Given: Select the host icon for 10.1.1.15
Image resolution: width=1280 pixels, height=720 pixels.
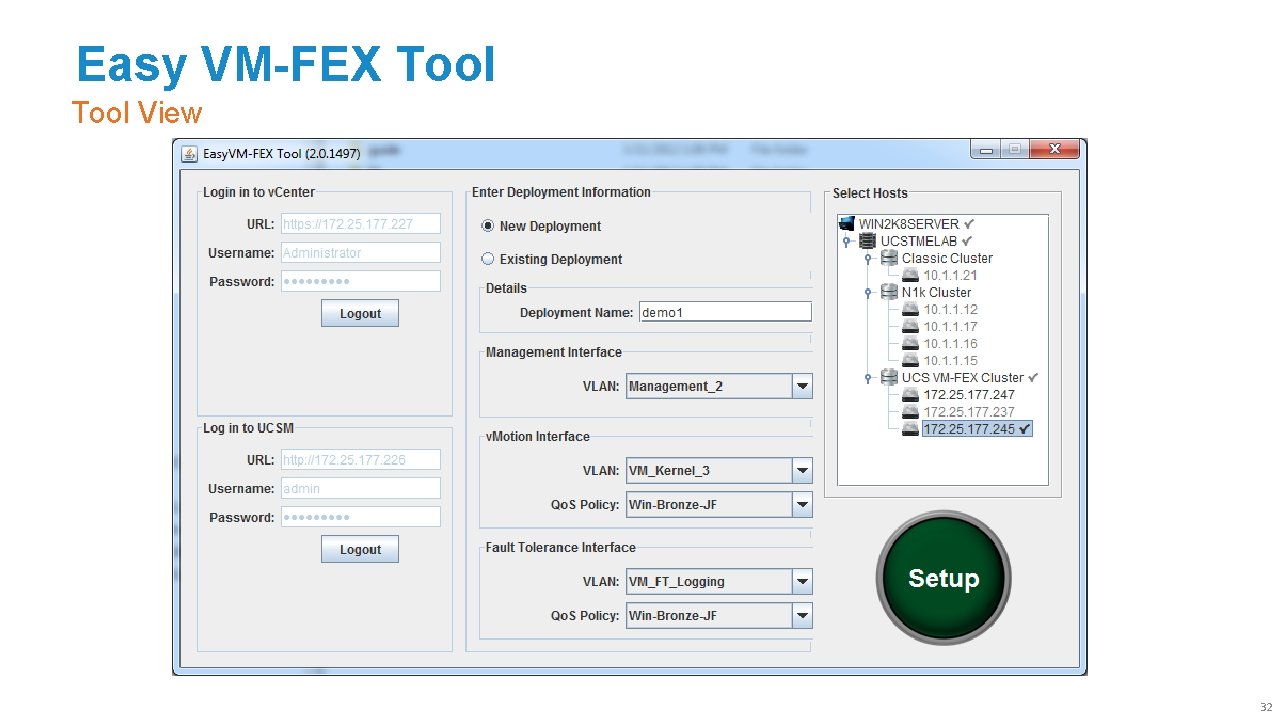Looking at the screenshot, I should click(x=910, y=360).
